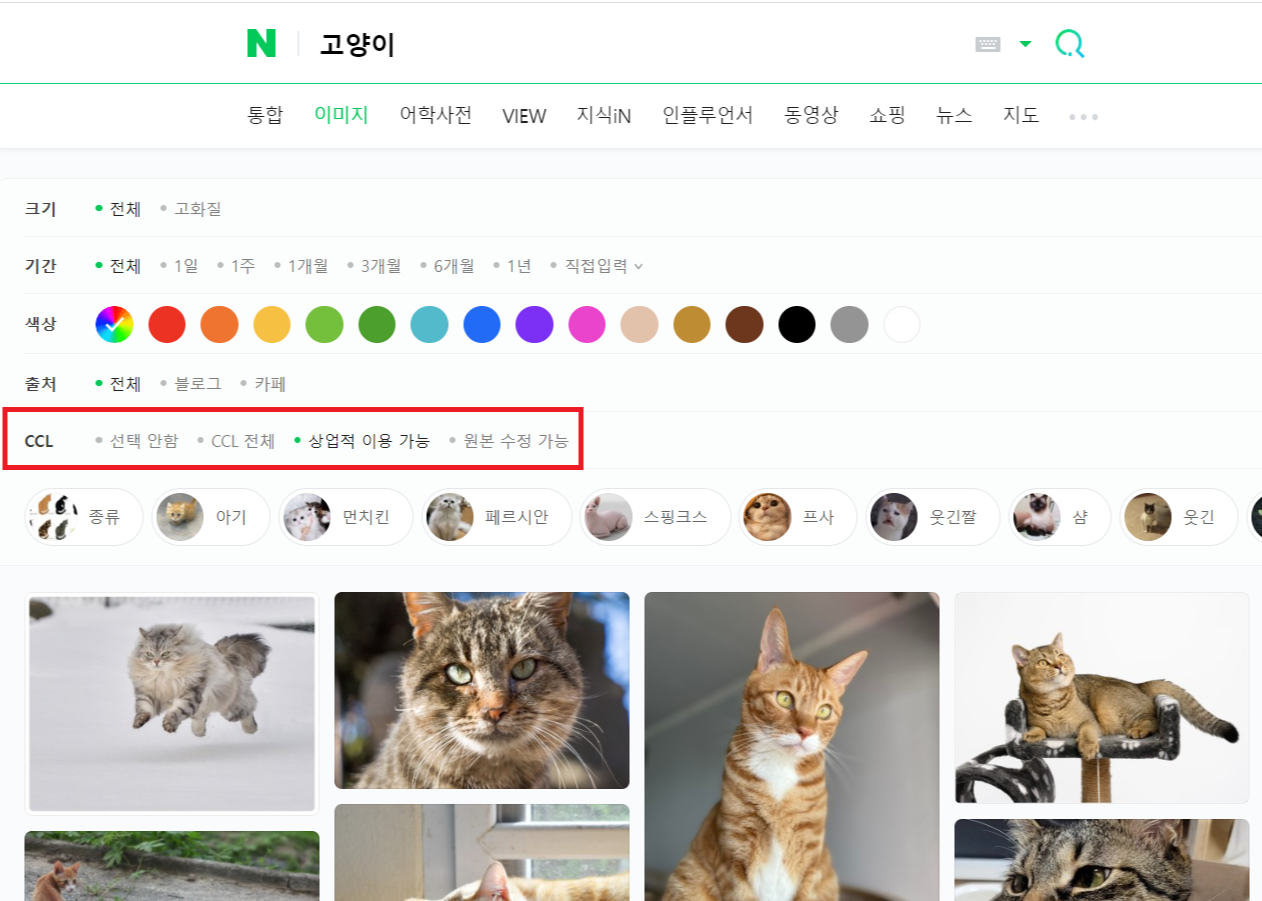The width and height of the screenshot is (1262, 901).
Task: Click the 먼치킨 keyword chip
Action: 346,517
